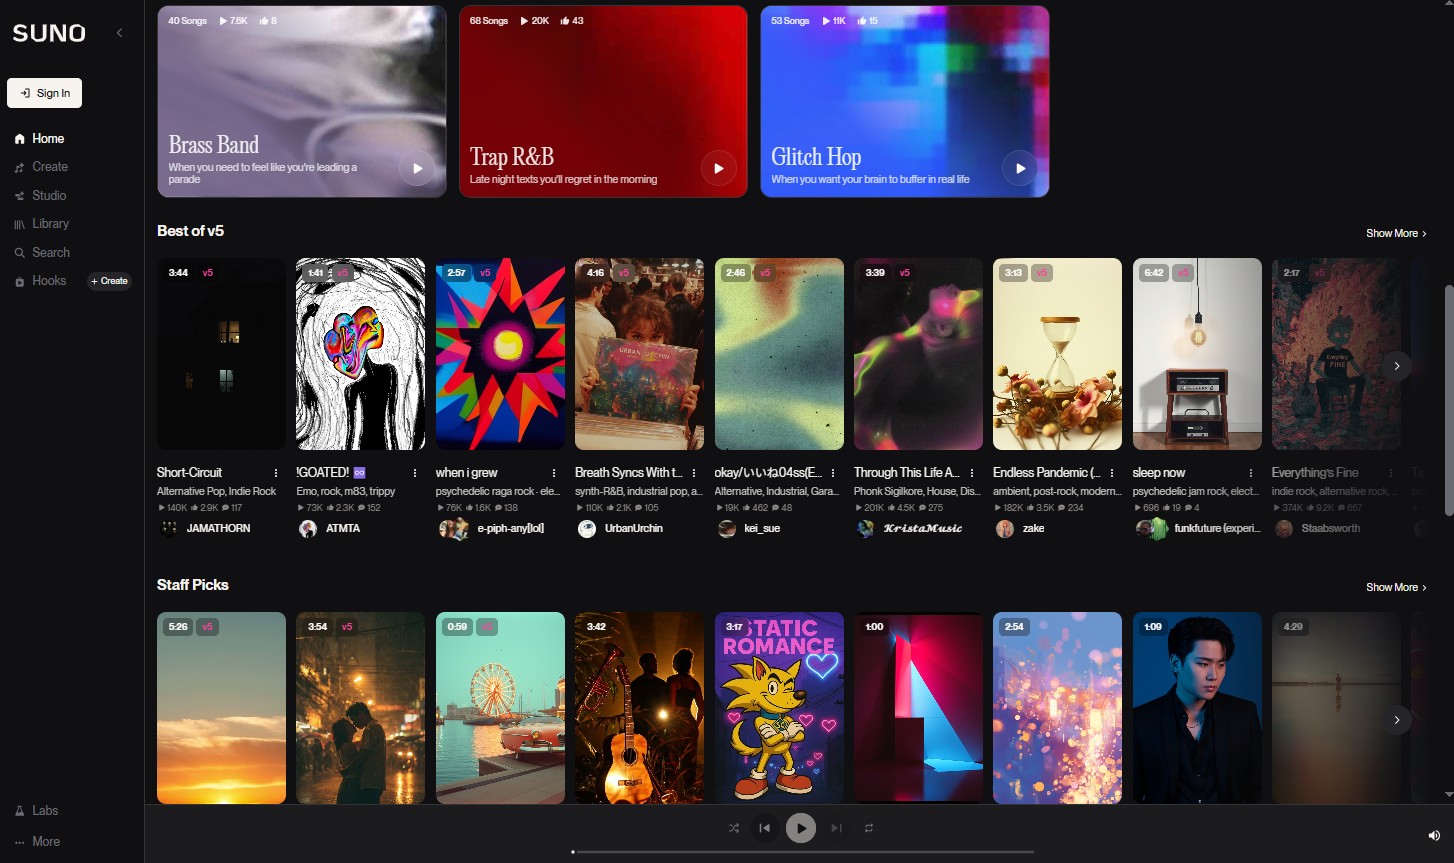Toggle repeat in the player bar

coord(869,828)
